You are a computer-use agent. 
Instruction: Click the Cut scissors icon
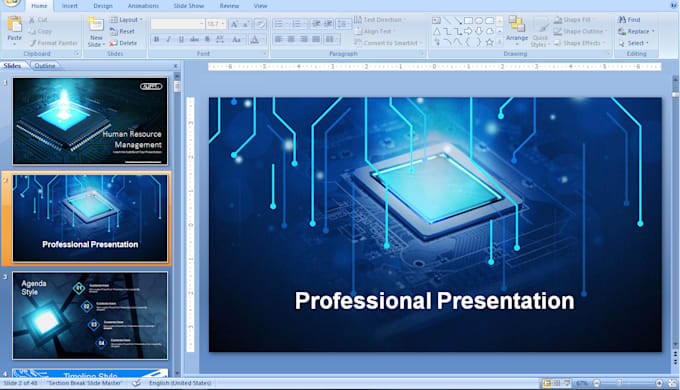[32, 20]
